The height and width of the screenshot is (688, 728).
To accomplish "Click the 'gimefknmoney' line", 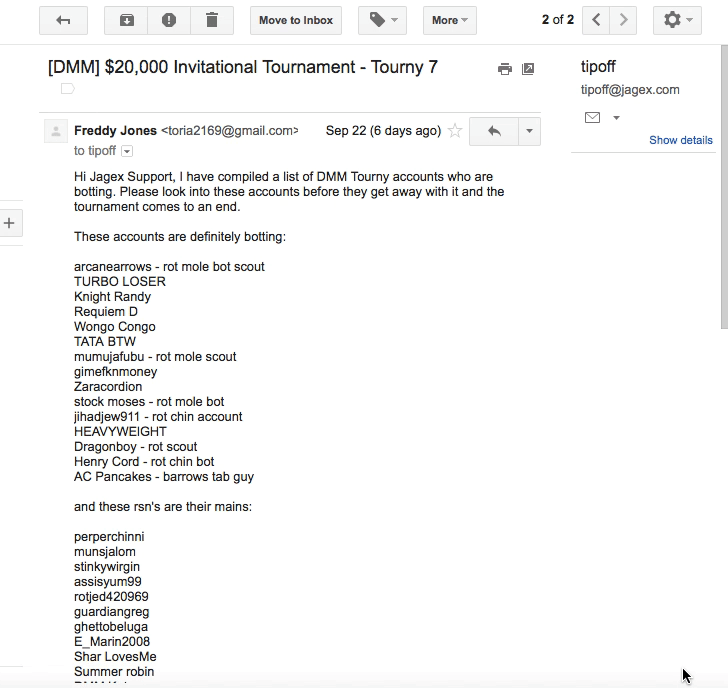I will (116, 372).
